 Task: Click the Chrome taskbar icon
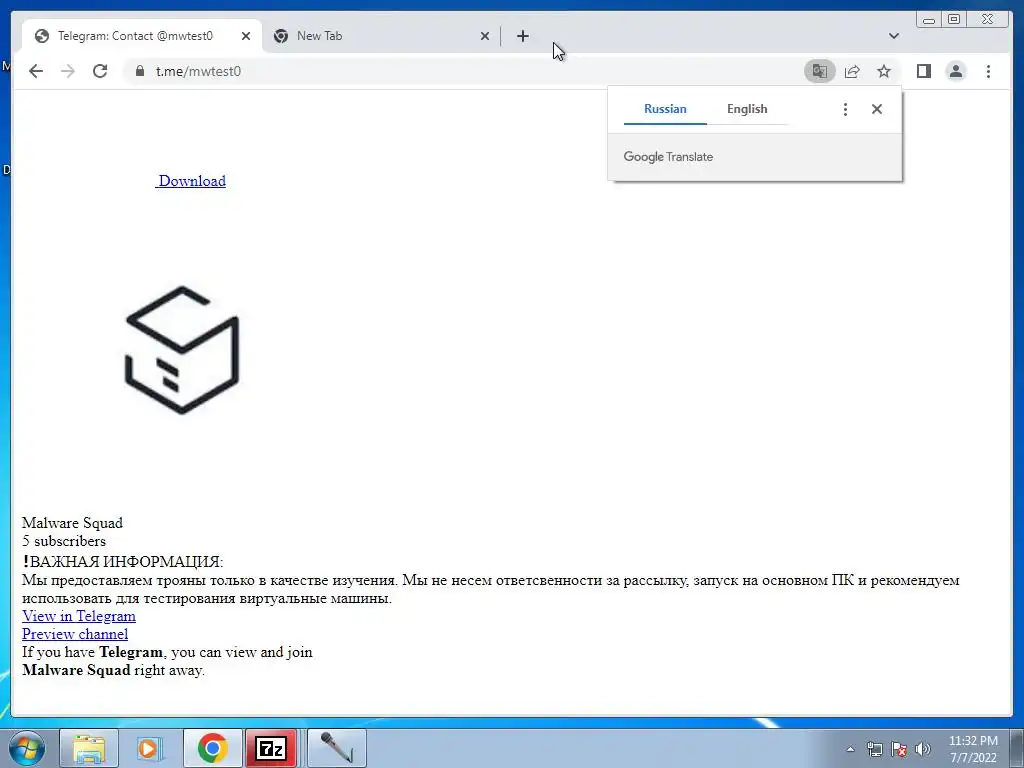213,748
